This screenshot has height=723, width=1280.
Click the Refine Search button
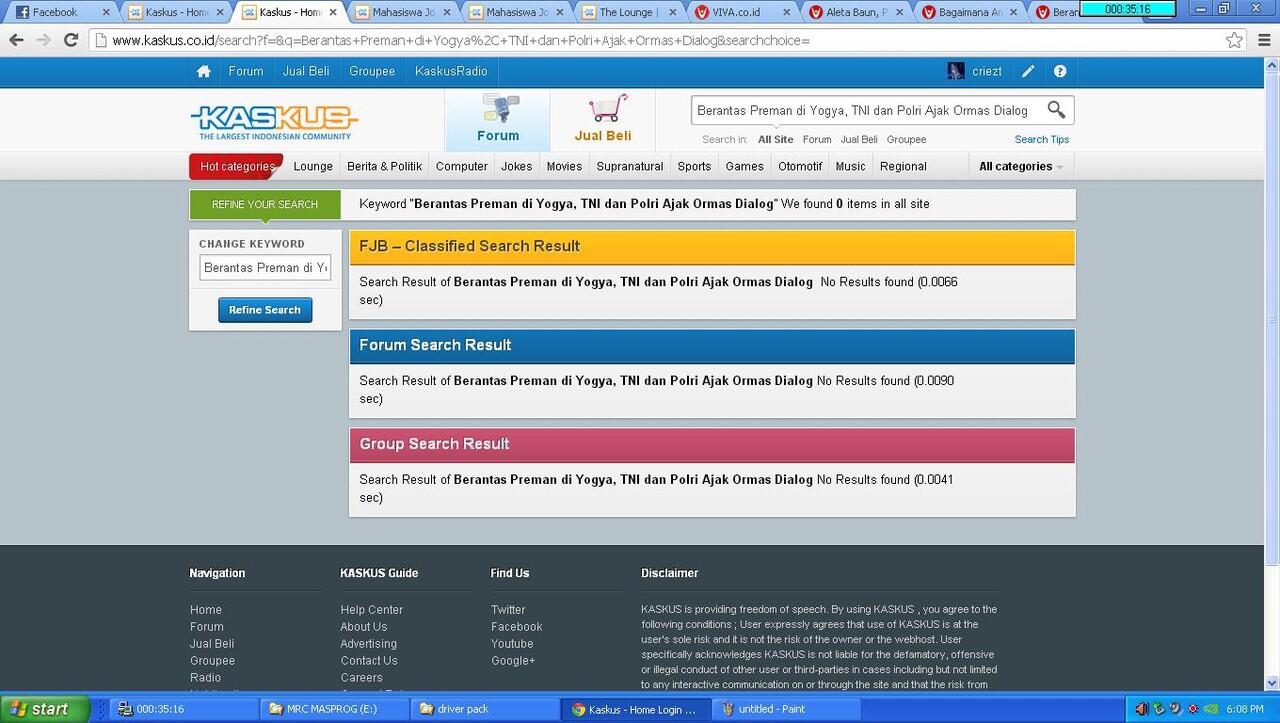tap(265, 310)
